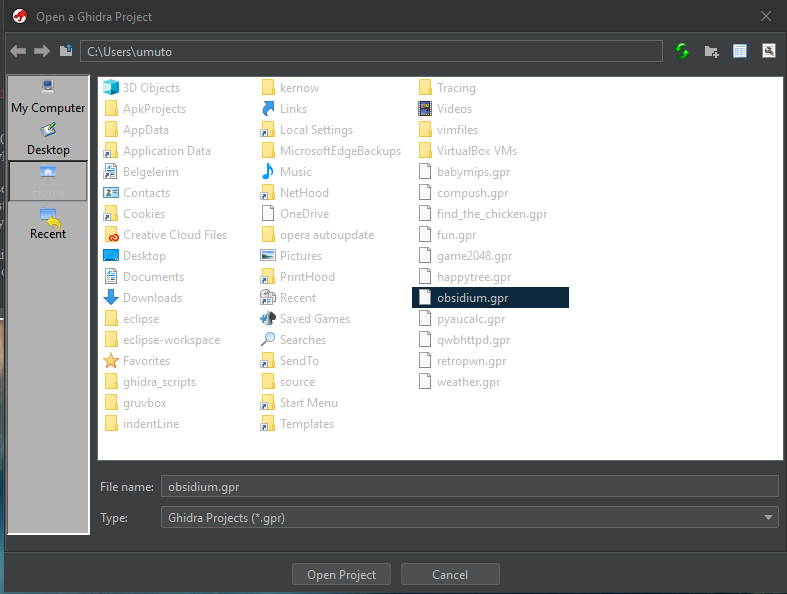787x594 pixels.
Task: Select the Documents icon
Action: click(111, 276)
